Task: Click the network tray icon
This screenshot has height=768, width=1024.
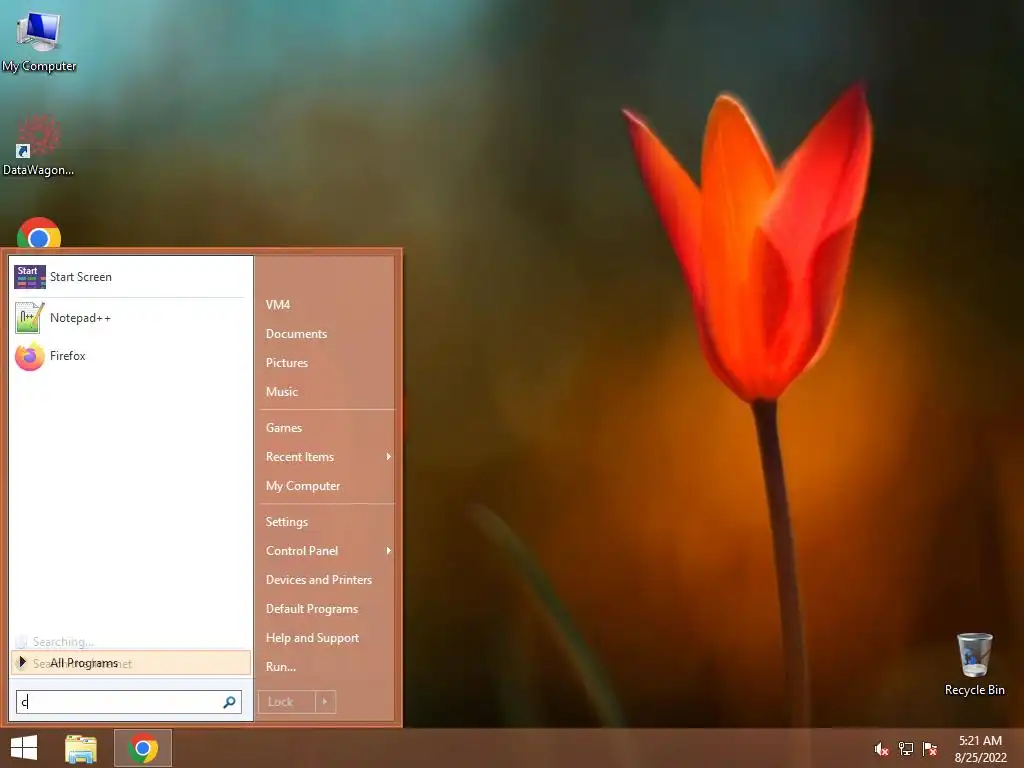Action: pyautogui.click(x=906, y=749)
